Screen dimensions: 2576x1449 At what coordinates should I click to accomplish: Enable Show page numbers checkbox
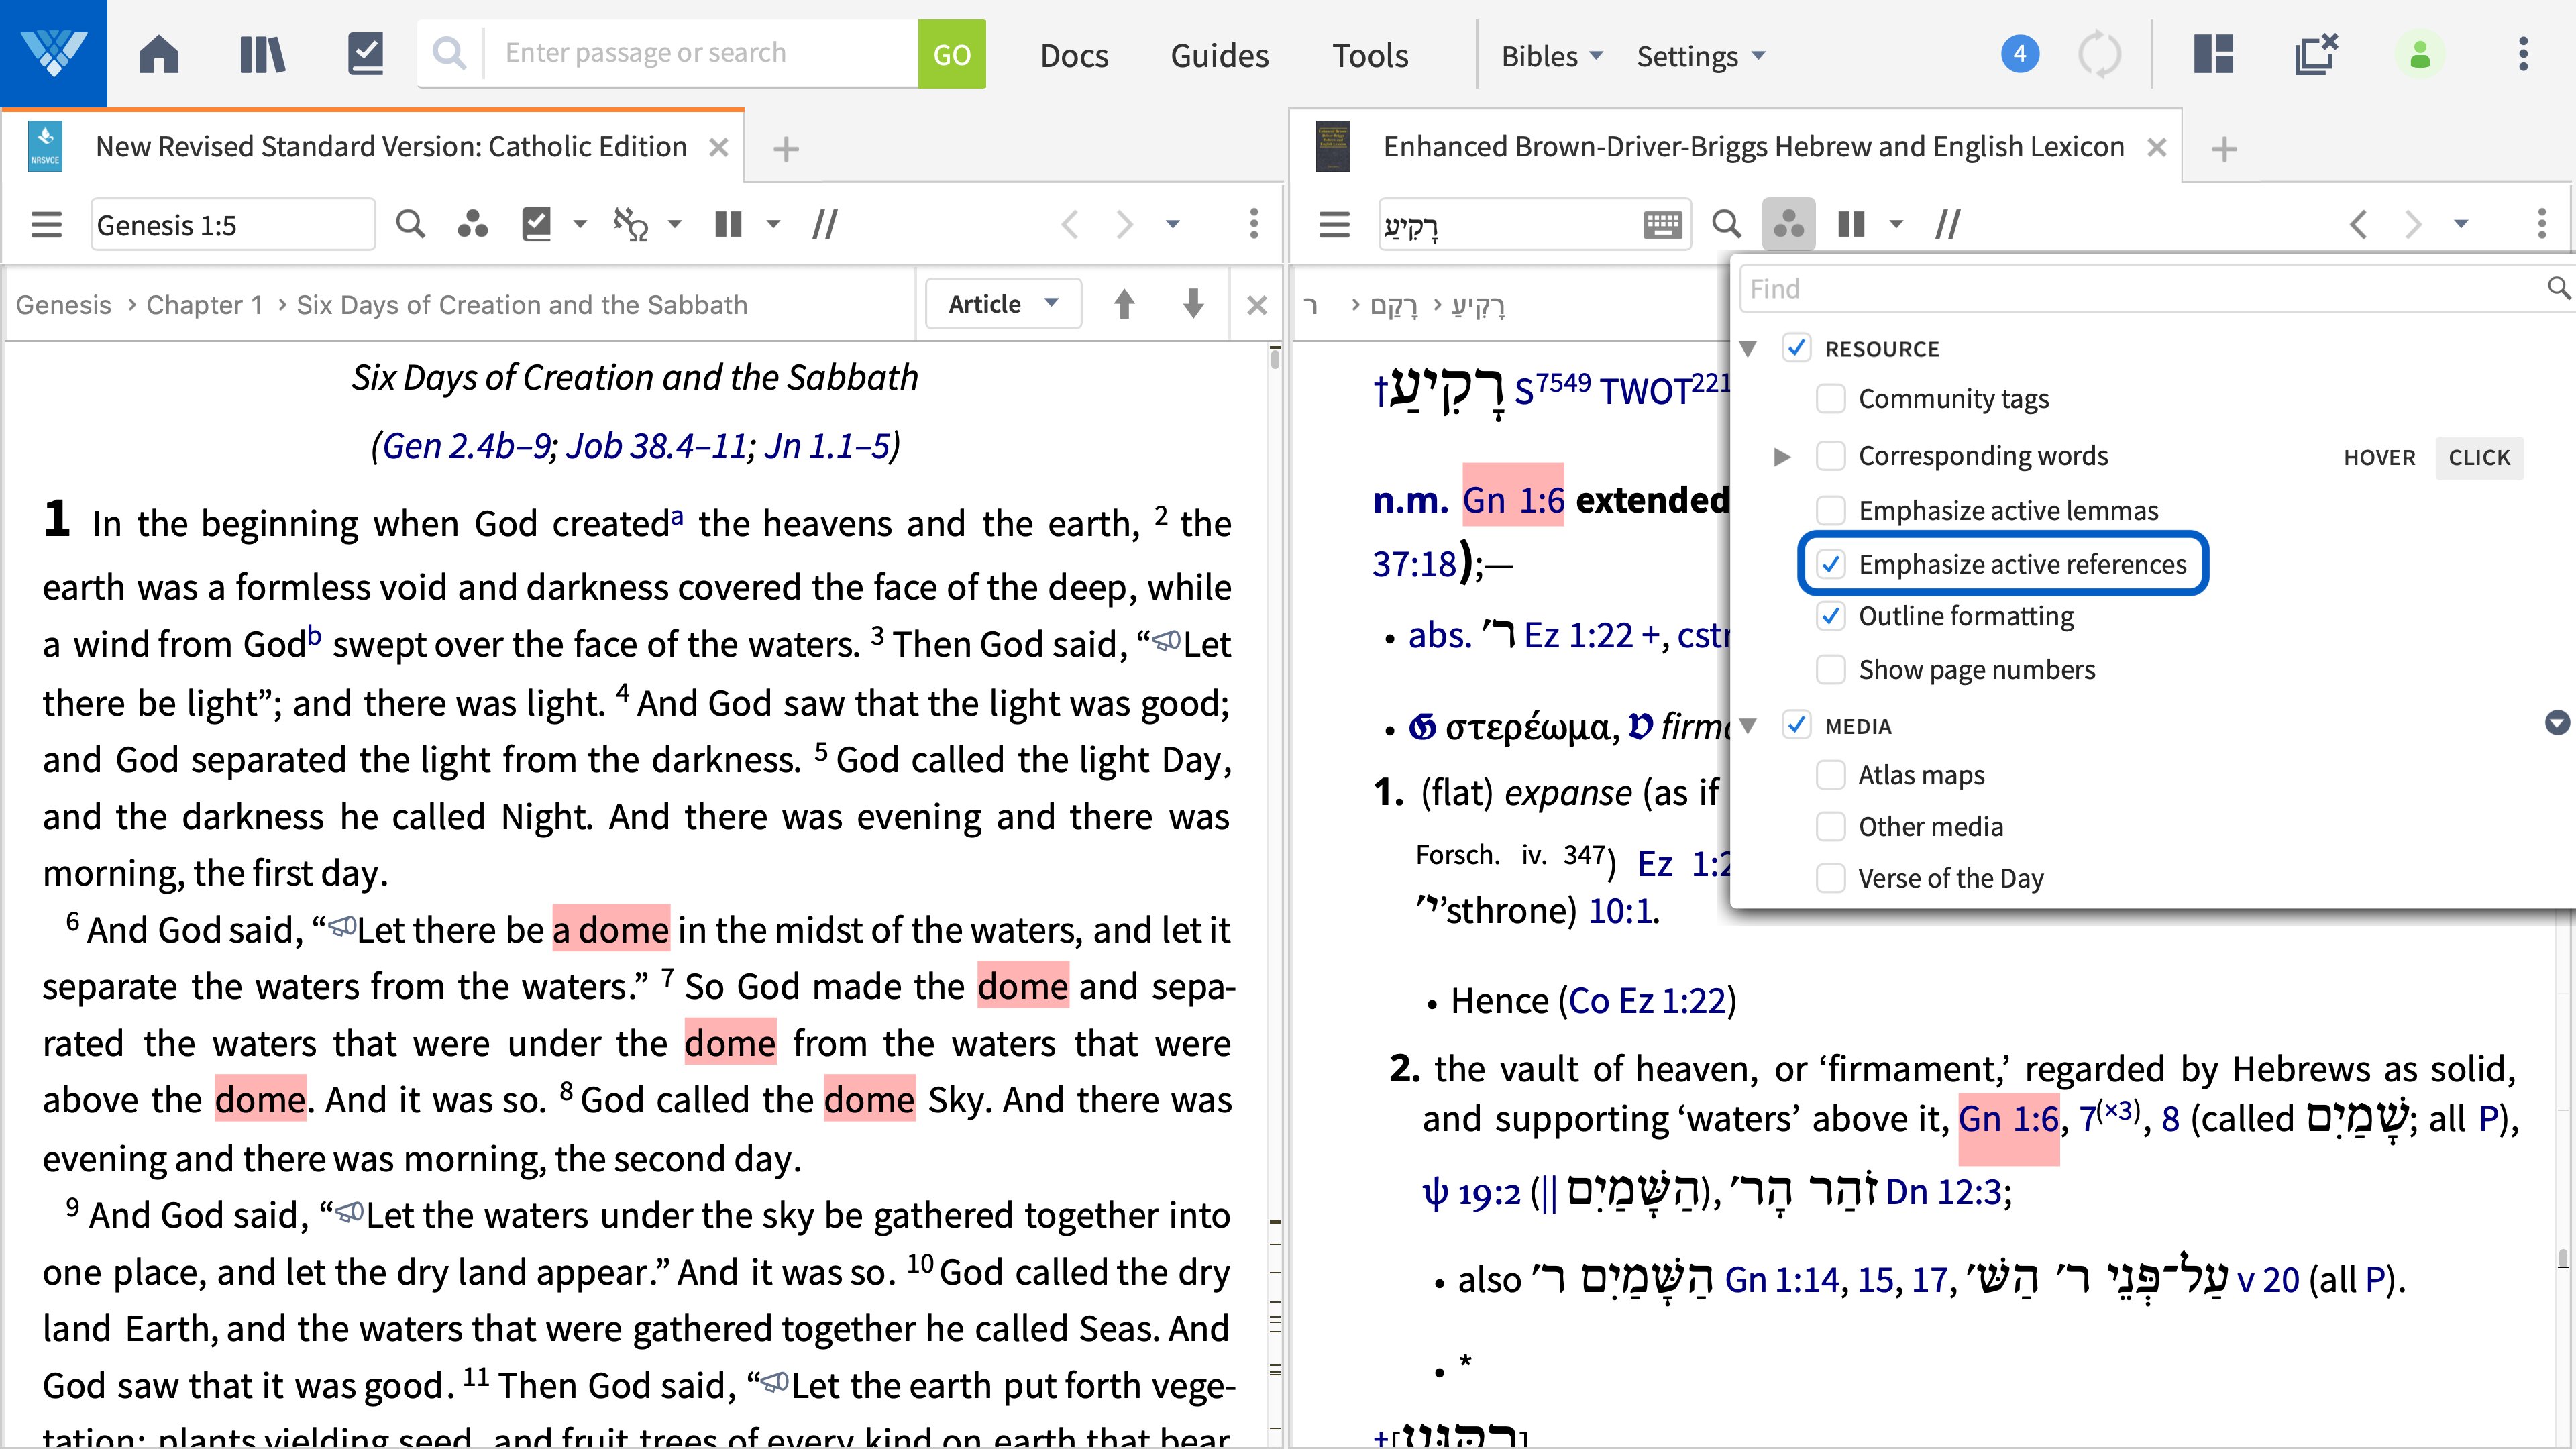[x=1831, y=669]
